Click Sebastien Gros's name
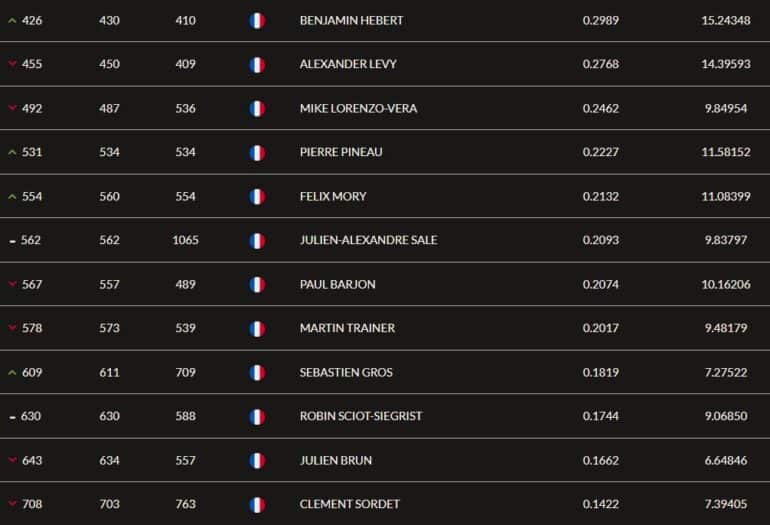The image size is (770, 525). click(x=346, y=372)
